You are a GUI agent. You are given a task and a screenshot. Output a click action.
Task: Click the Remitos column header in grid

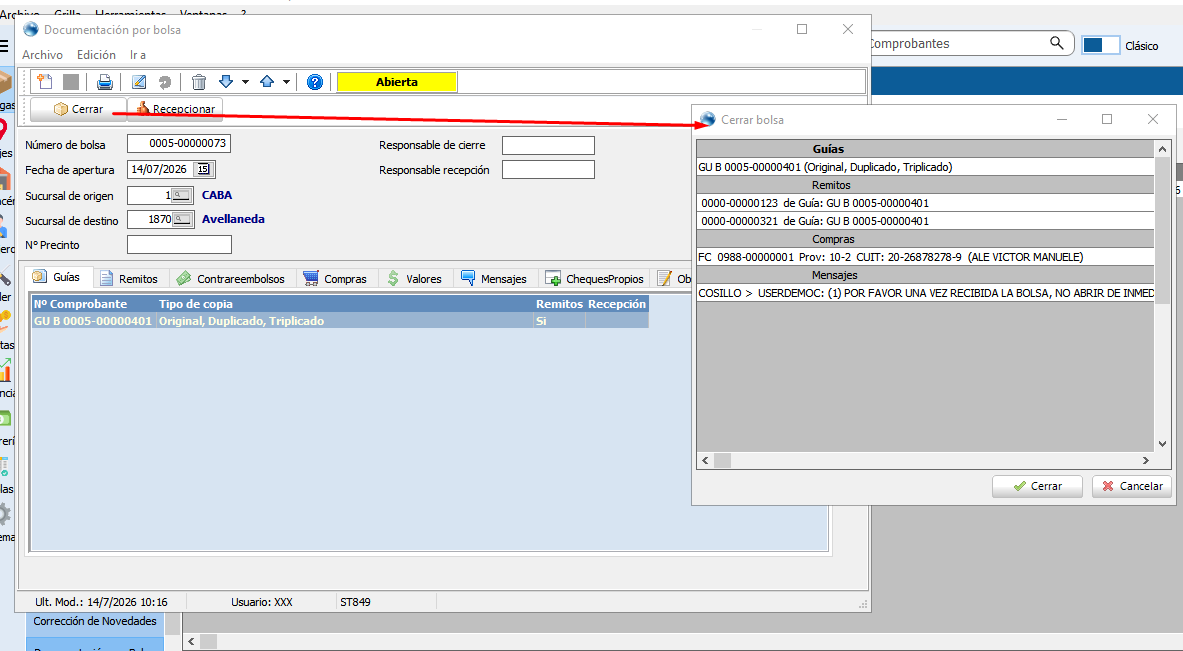pos(559,304)
